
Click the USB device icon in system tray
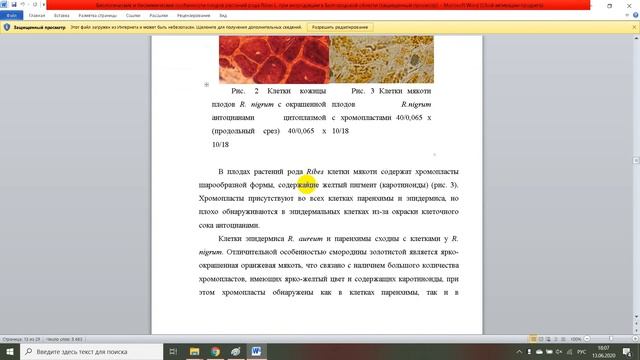point(529,351)
